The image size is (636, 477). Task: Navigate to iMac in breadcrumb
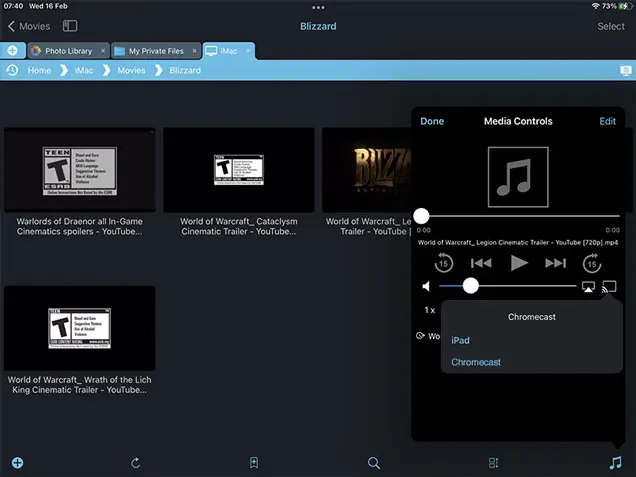(84, 71)
